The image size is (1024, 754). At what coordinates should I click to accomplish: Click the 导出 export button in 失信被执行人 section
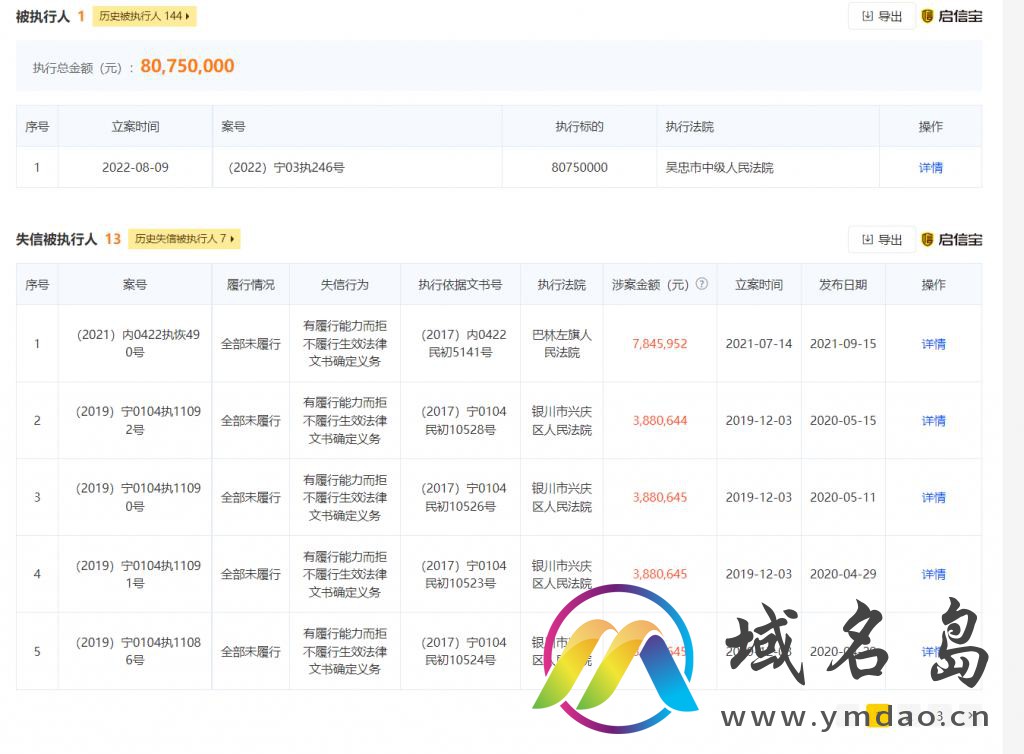(x=881, y=240)
